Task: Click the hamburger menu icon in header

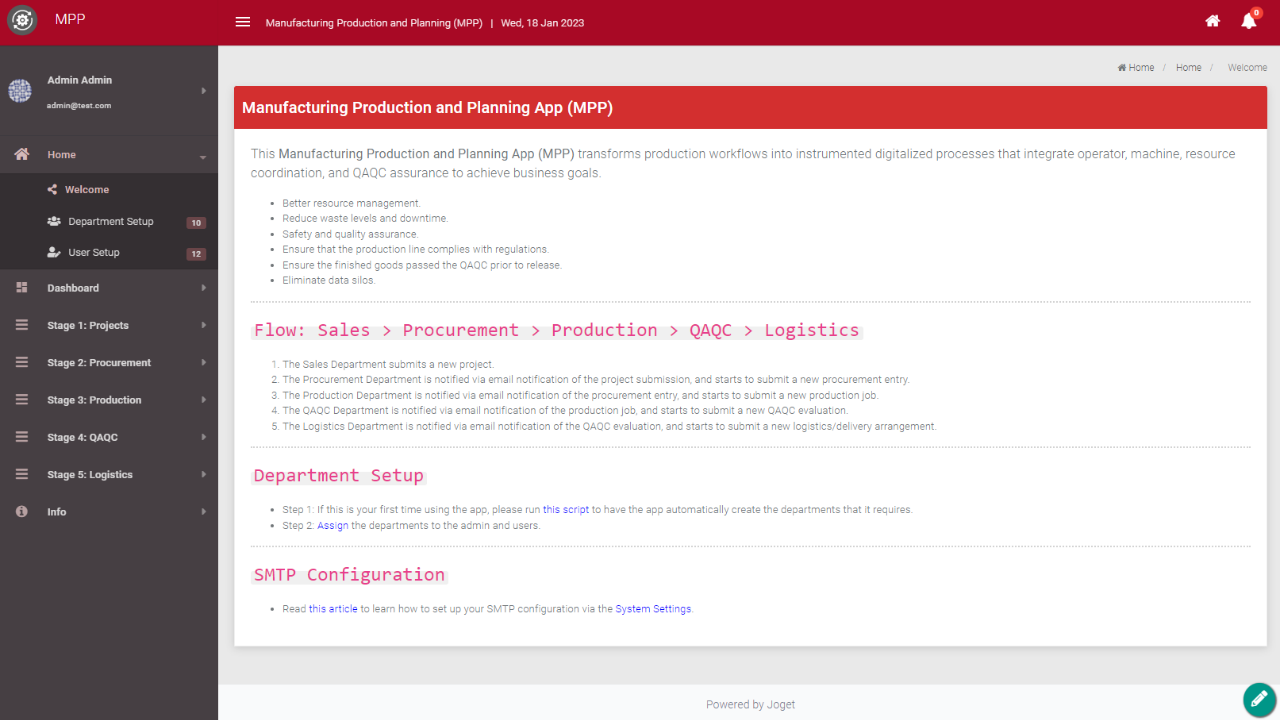Action: 242,22
